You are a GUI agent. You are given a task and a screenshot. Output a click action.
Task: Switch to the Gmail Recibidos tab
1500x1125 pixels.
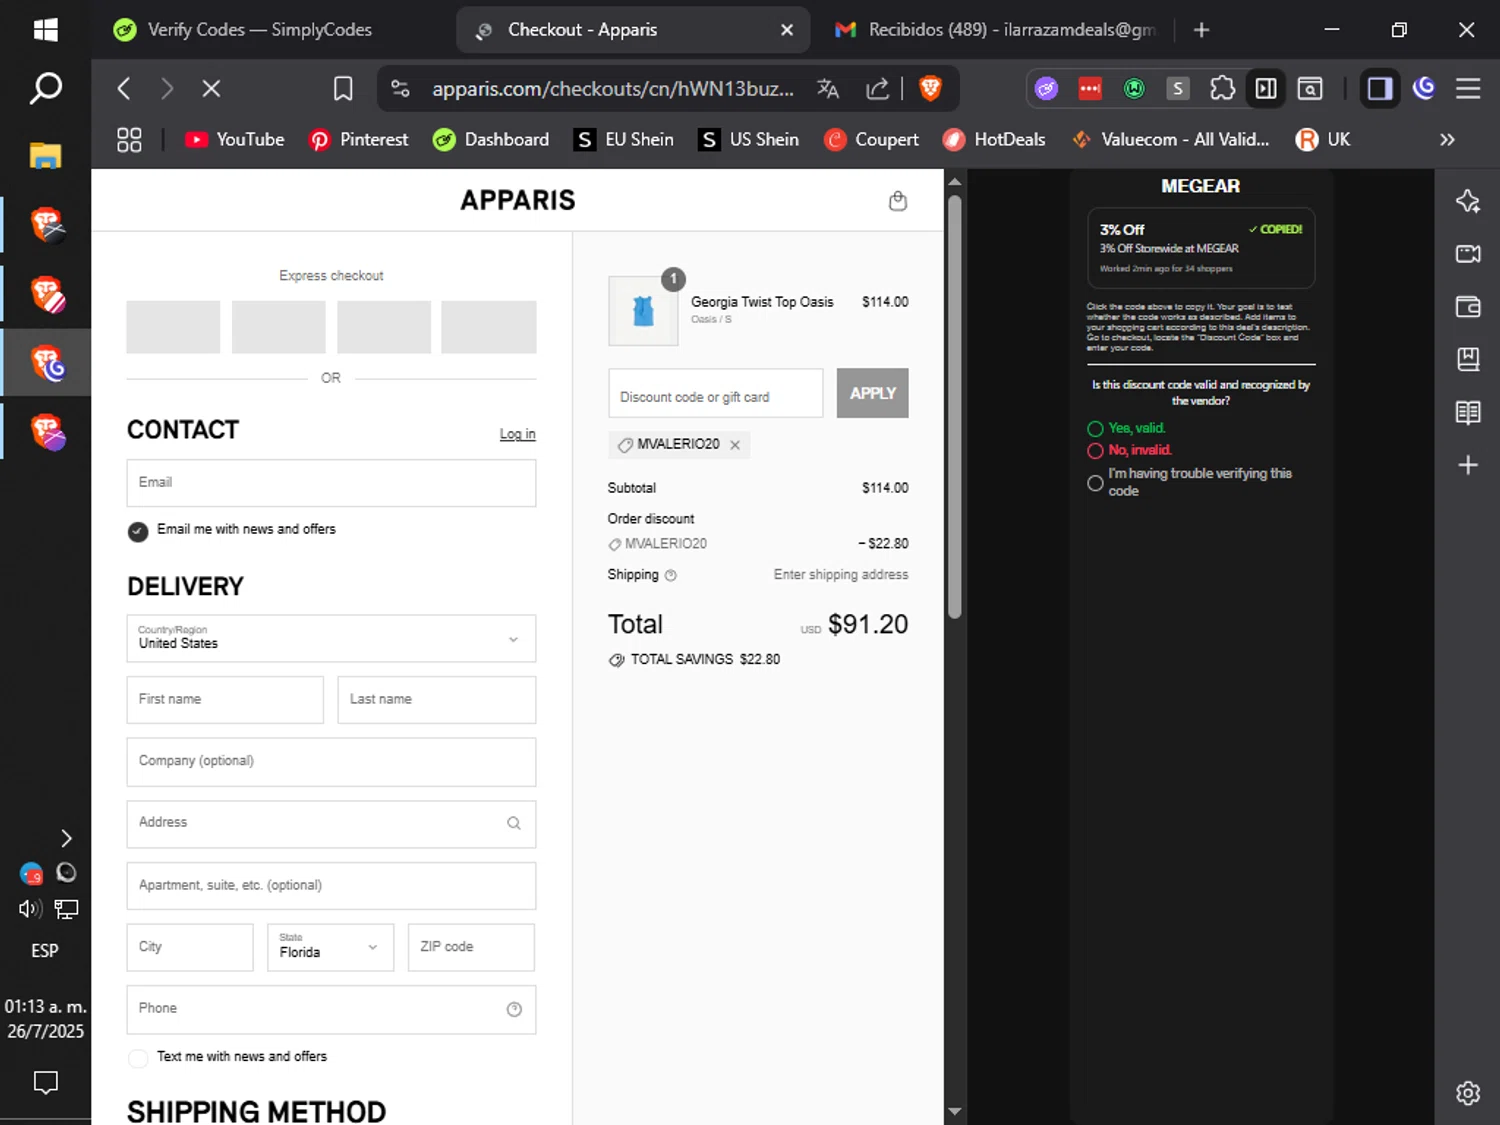point(997,30)
